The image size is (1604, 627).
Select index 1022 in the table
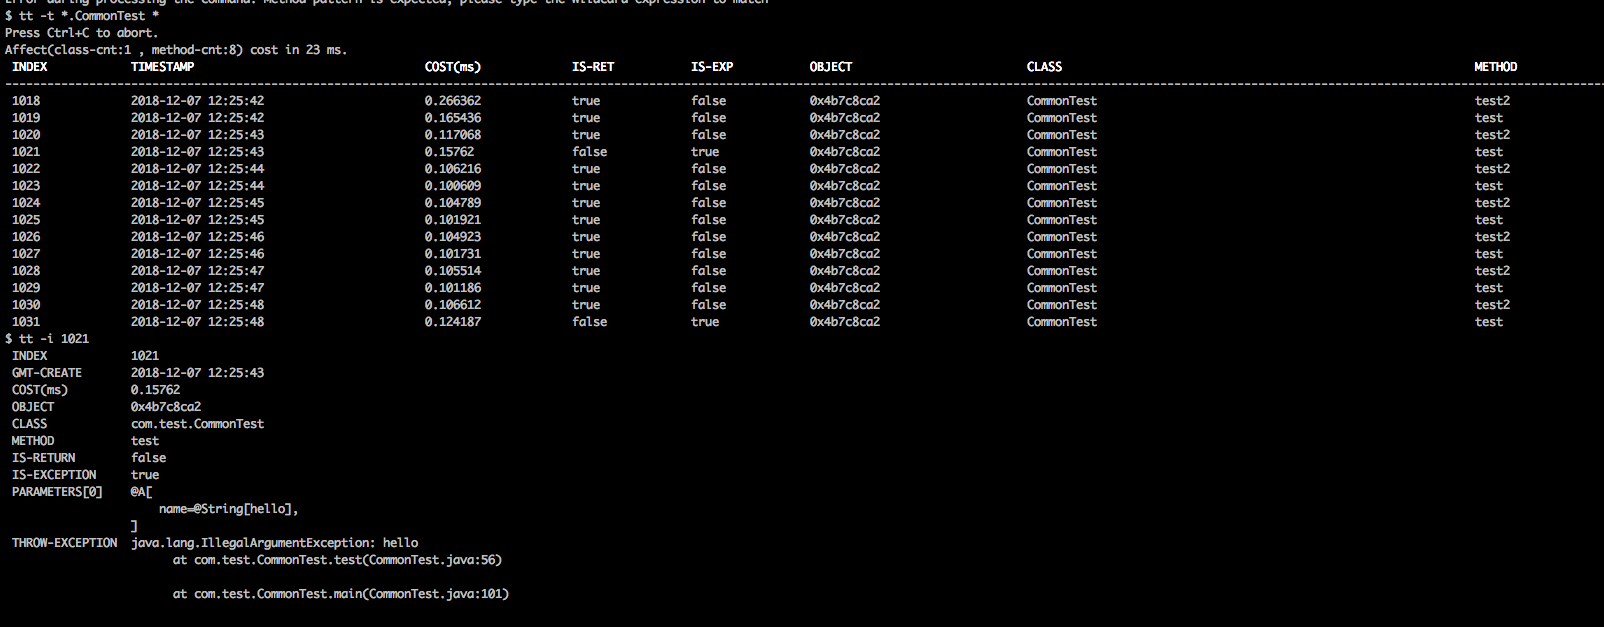point(26,169)
